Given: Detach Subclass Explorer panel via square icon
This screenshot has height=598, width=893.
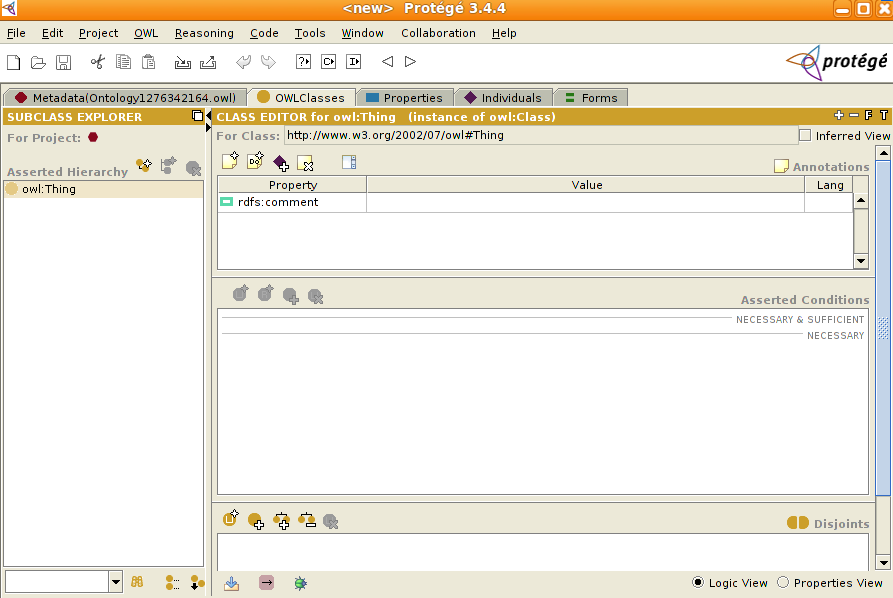Looking at the screenshot, I should [197, 116].
